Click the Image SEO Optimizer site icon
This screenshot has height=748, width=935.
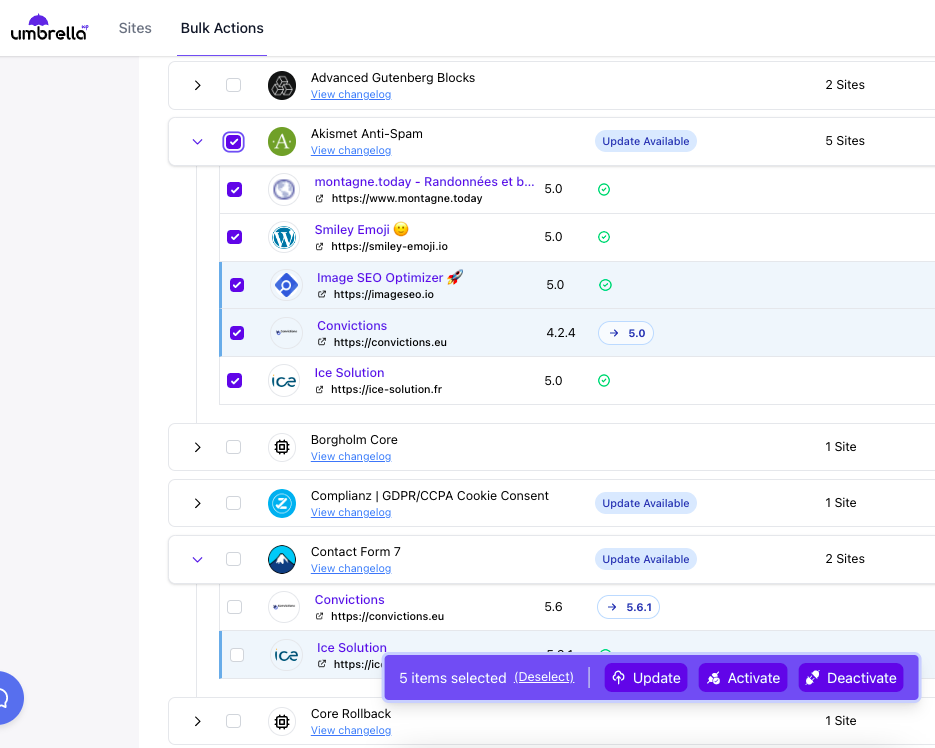[x=286, y=285]
